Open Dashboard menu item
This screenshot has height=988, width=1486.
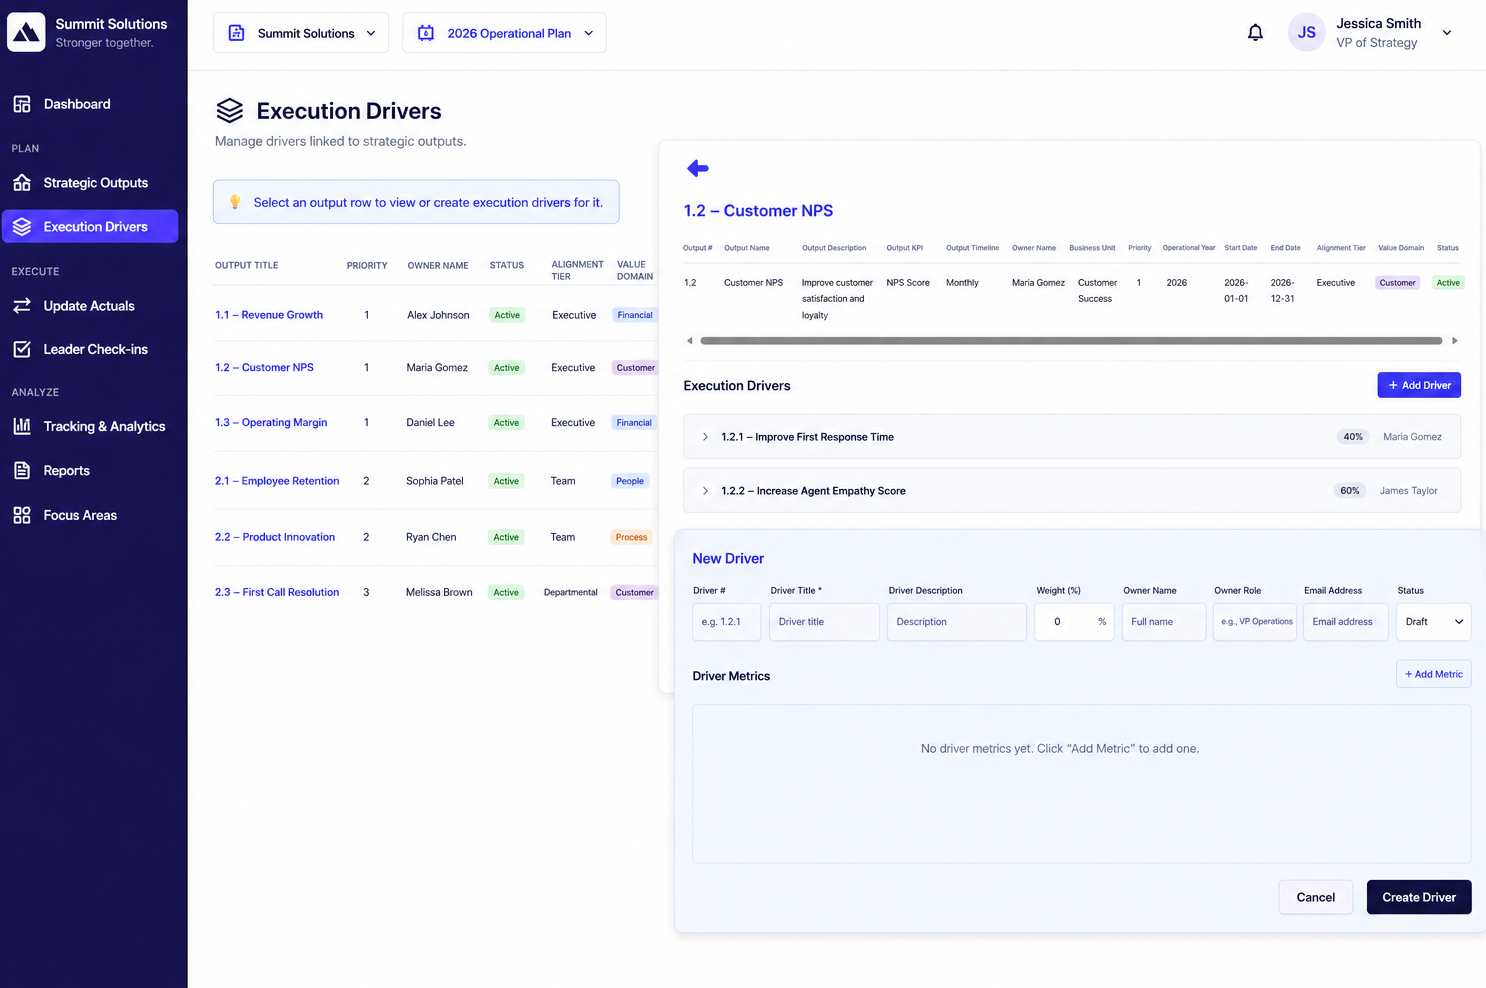tap(90, 104)
